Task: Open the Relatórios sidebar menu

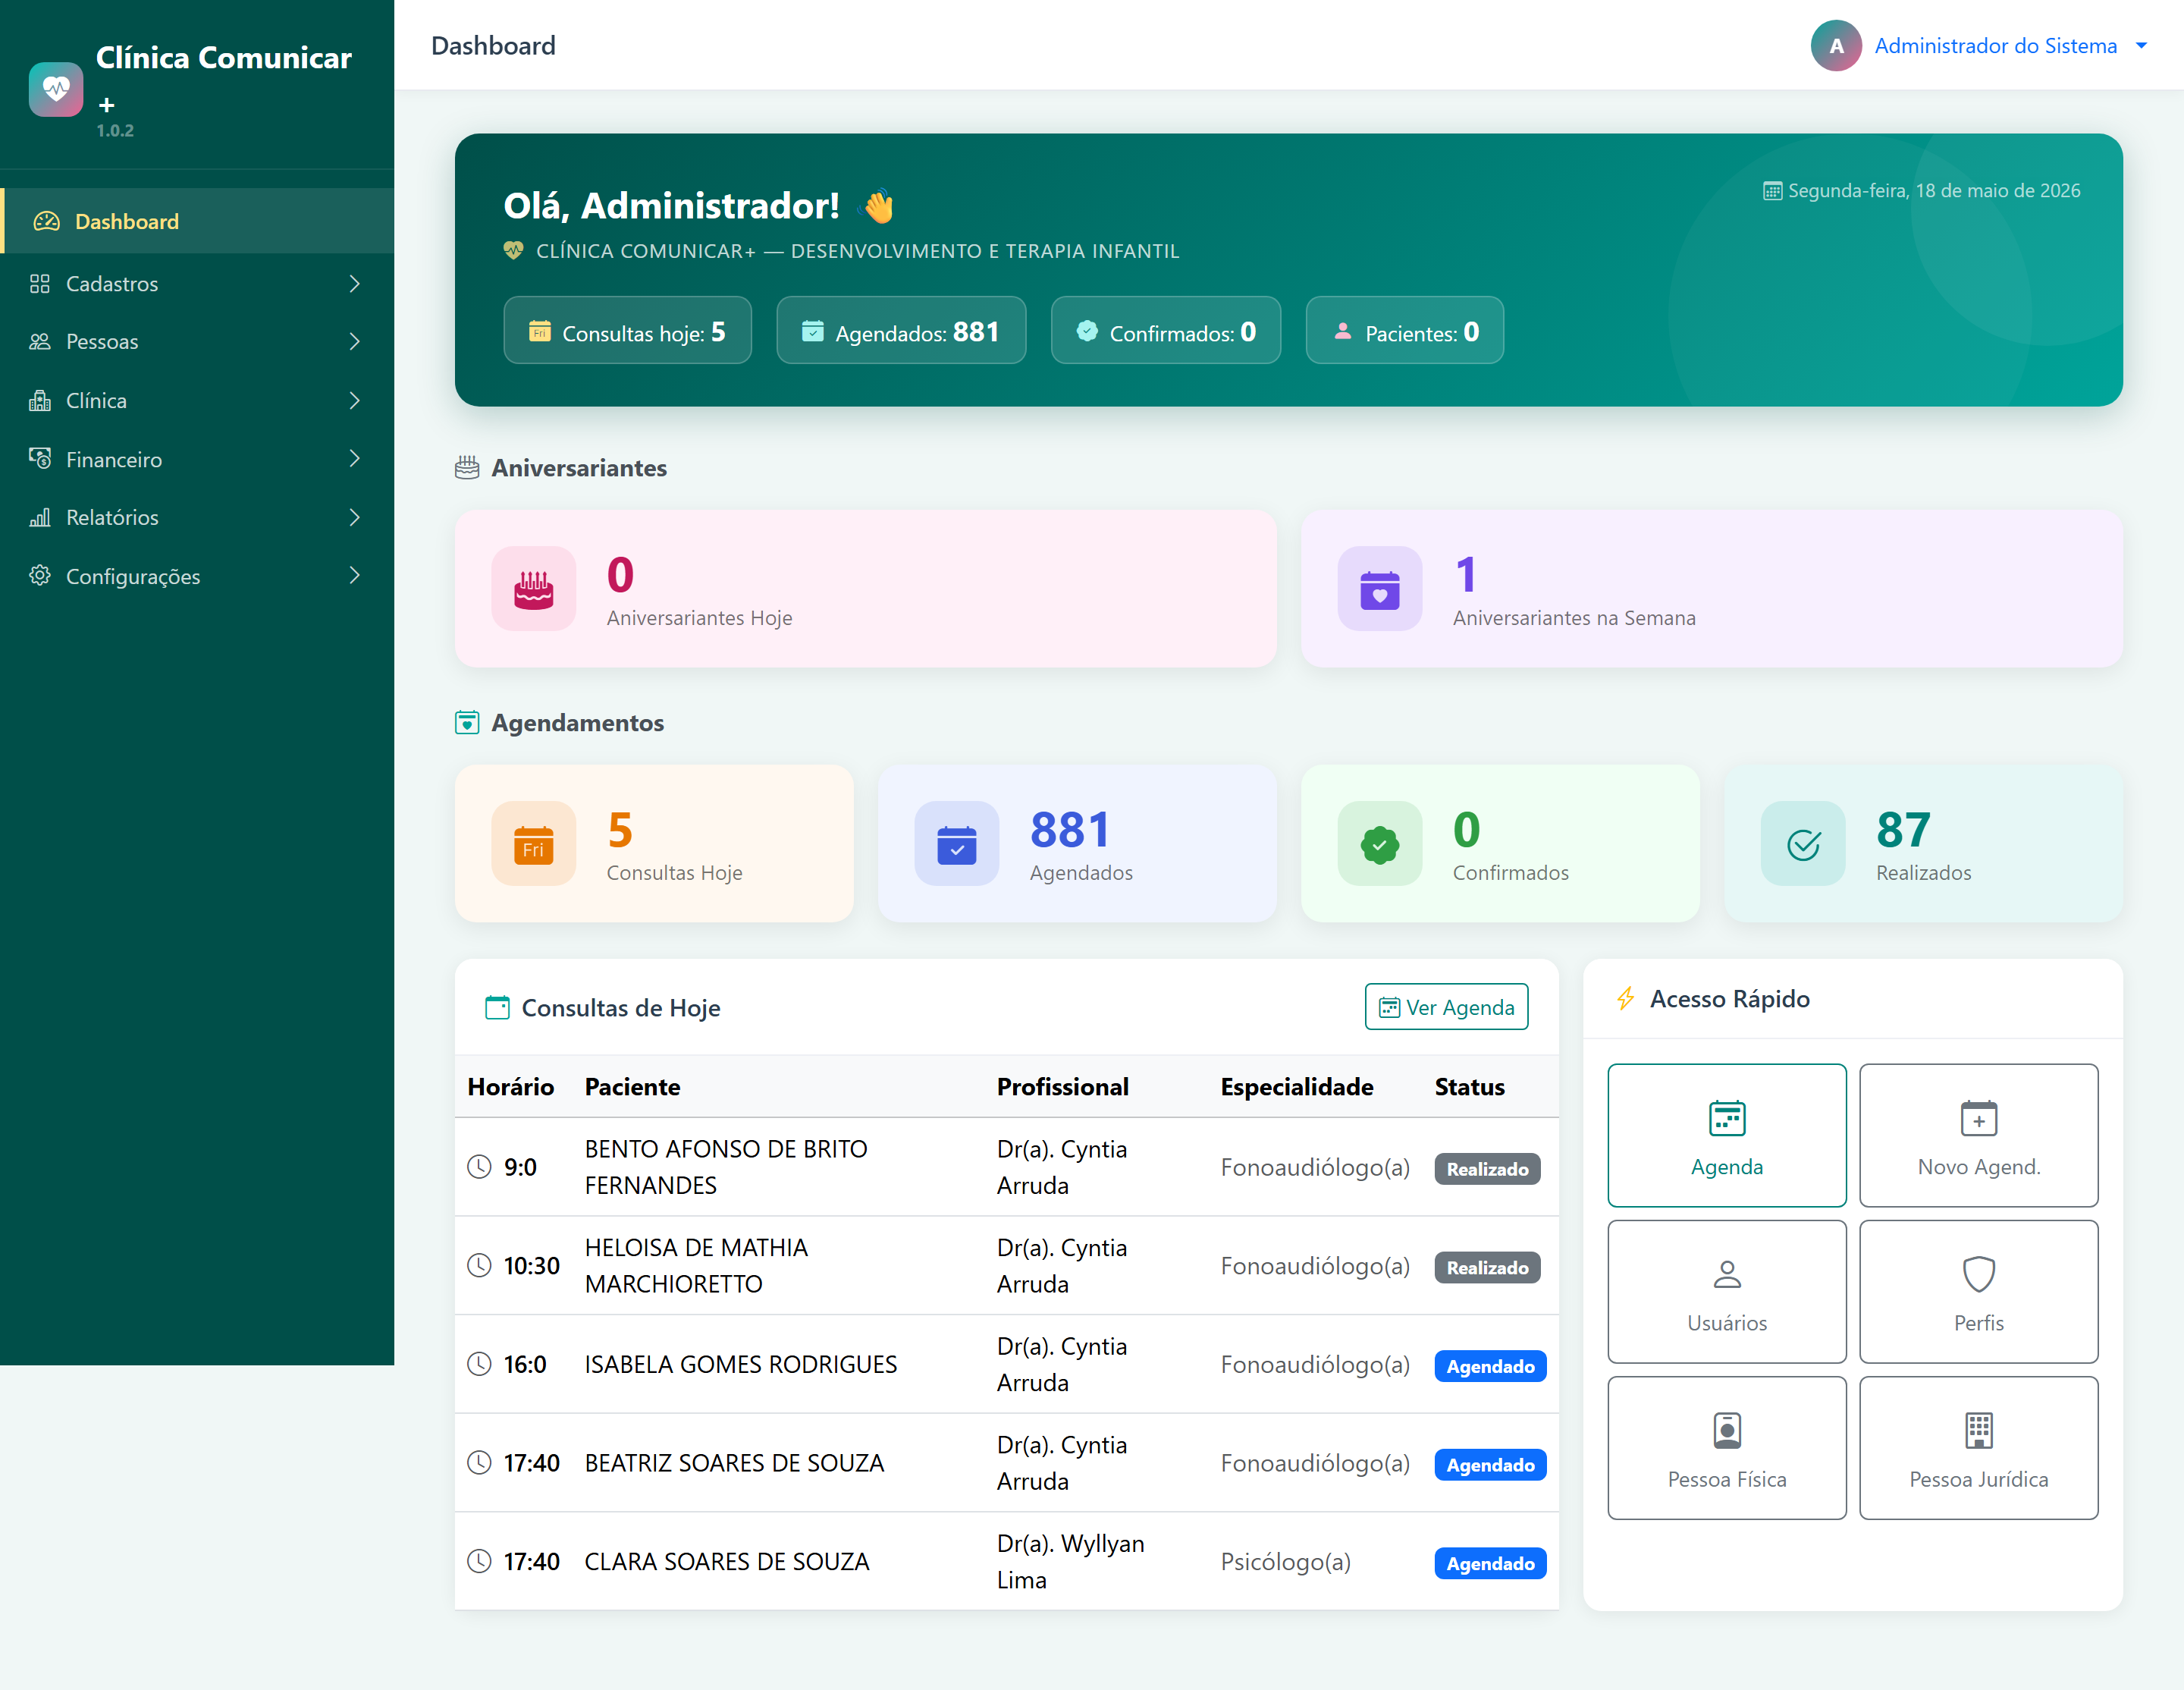Action: pyautogui.click(x=197, y=517)
